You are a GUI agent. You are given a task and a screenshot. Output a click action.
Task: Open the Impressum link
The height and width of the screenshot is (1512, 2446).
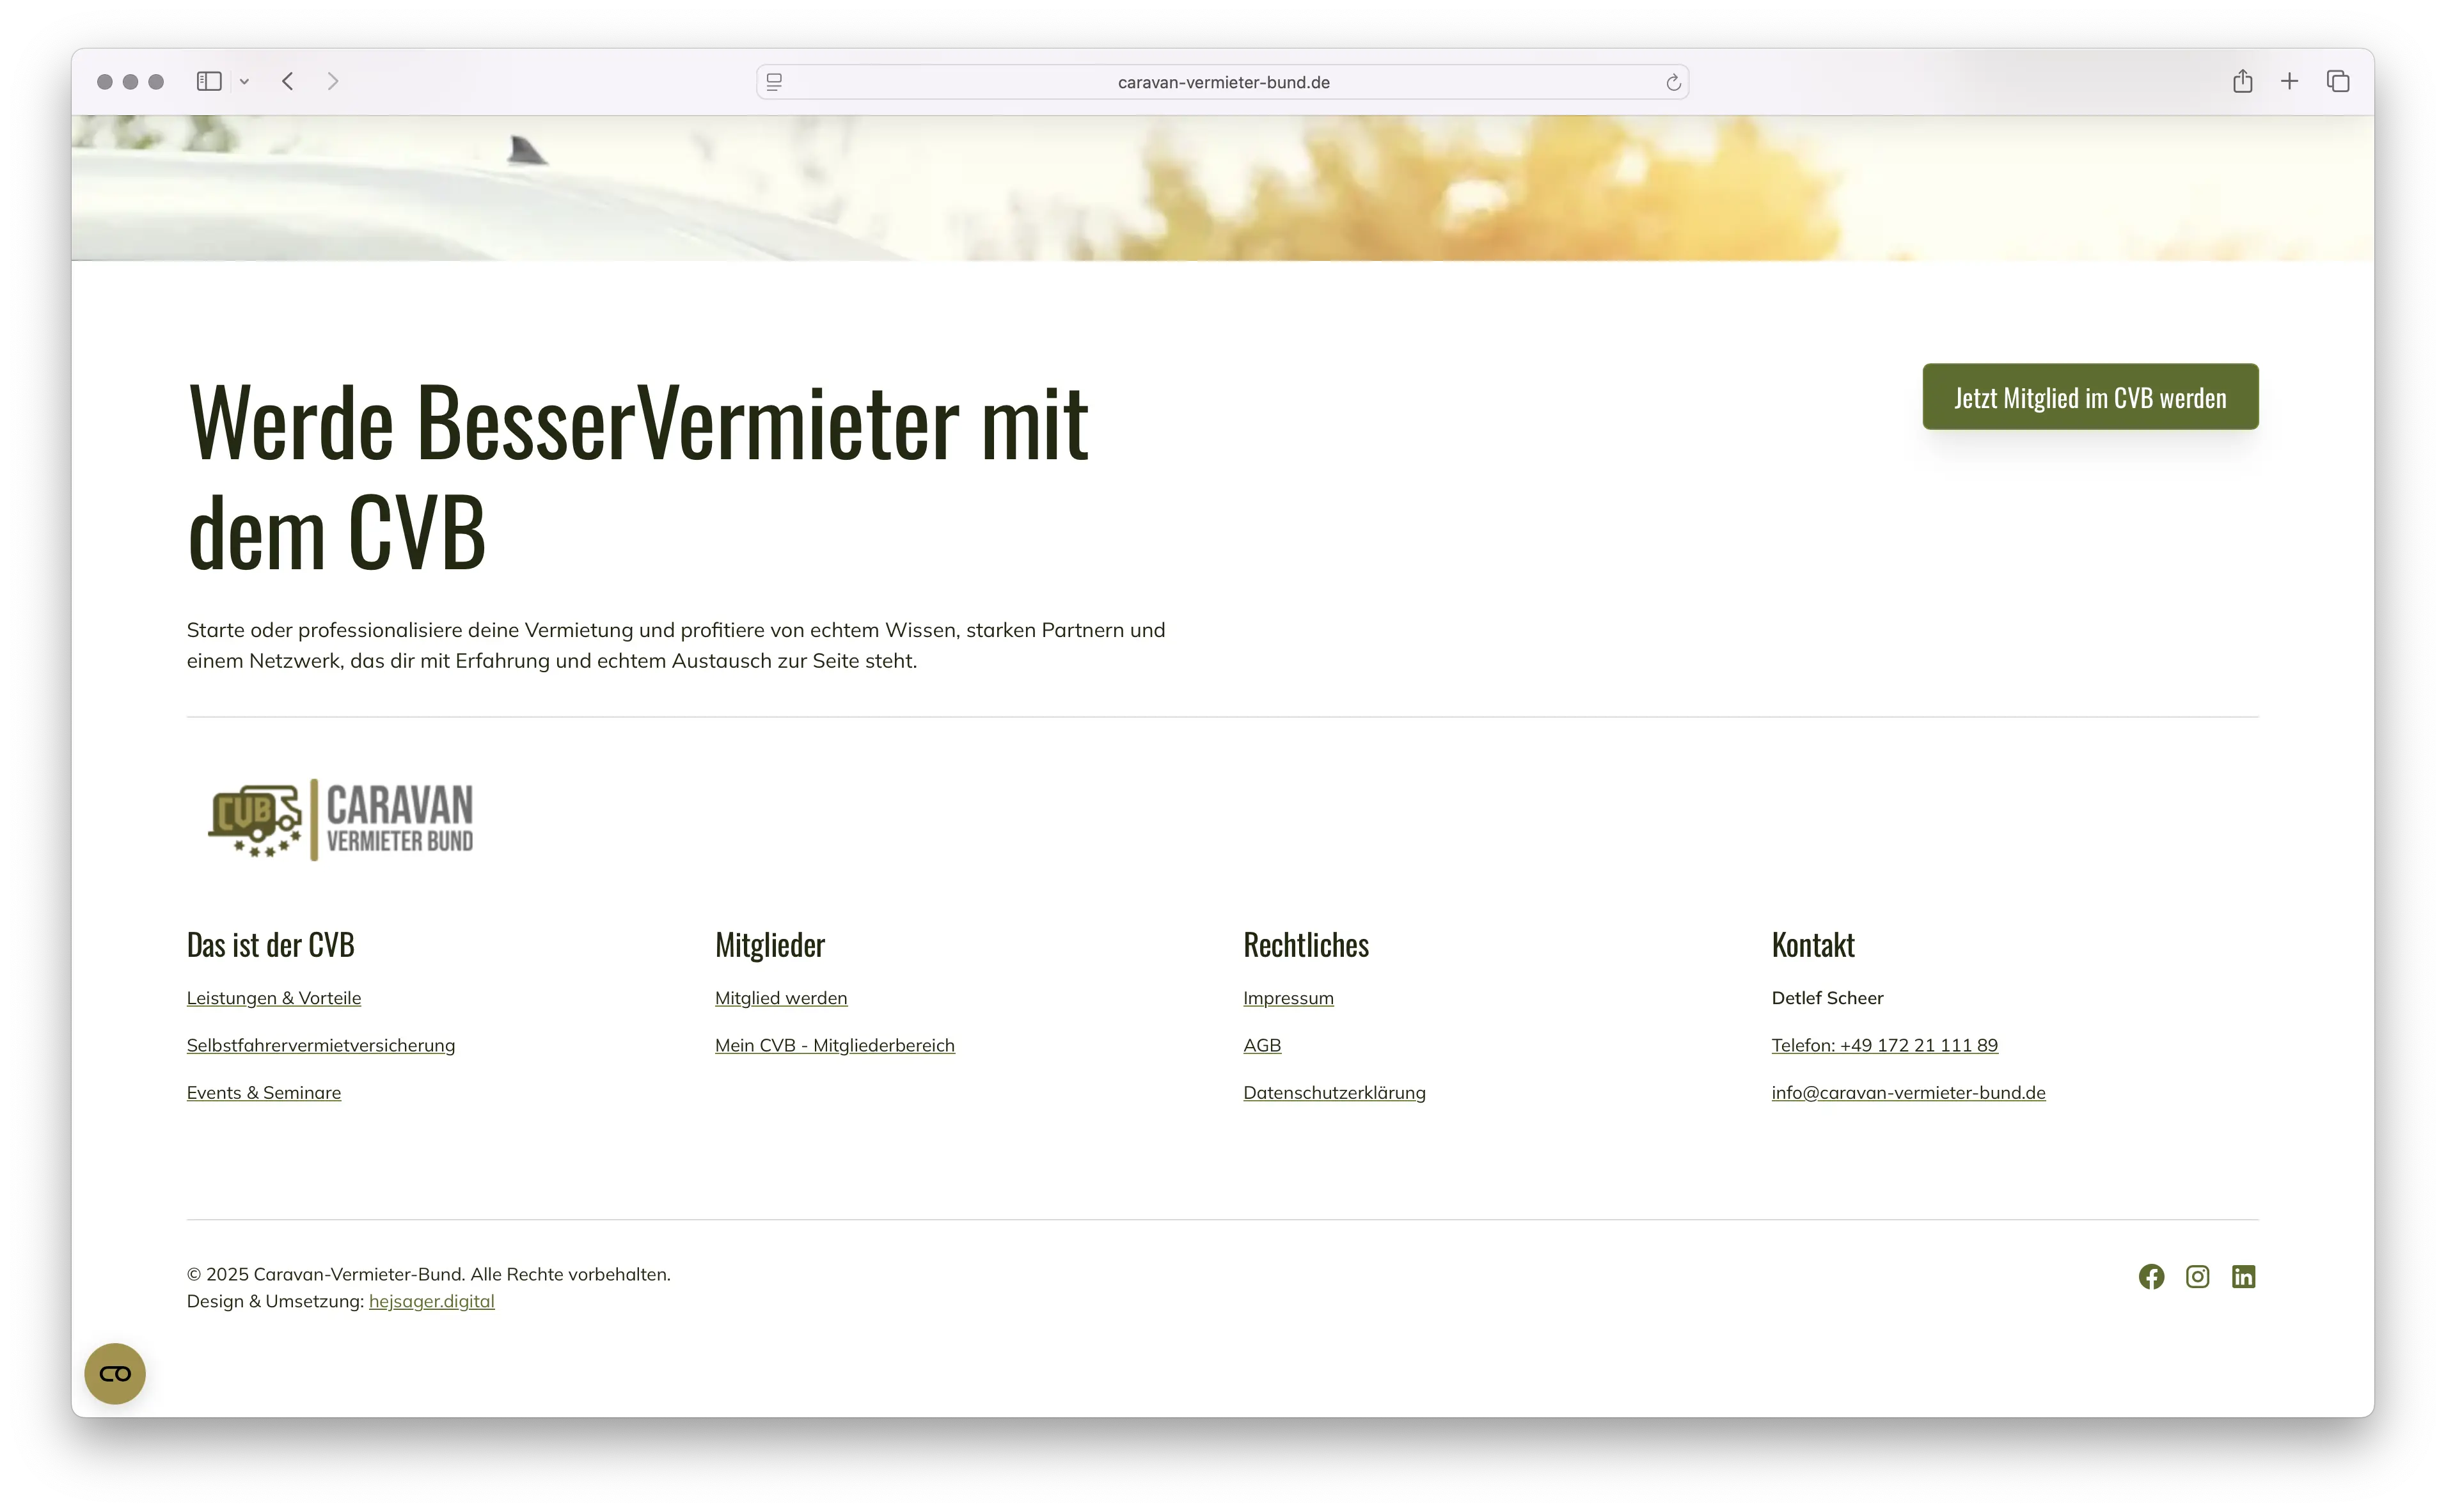coord(1288,998)
